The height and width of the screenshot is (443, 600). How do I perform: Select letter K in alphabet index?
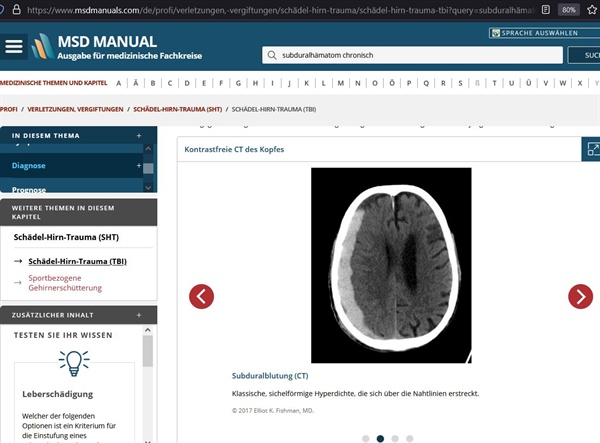[307, 83]
